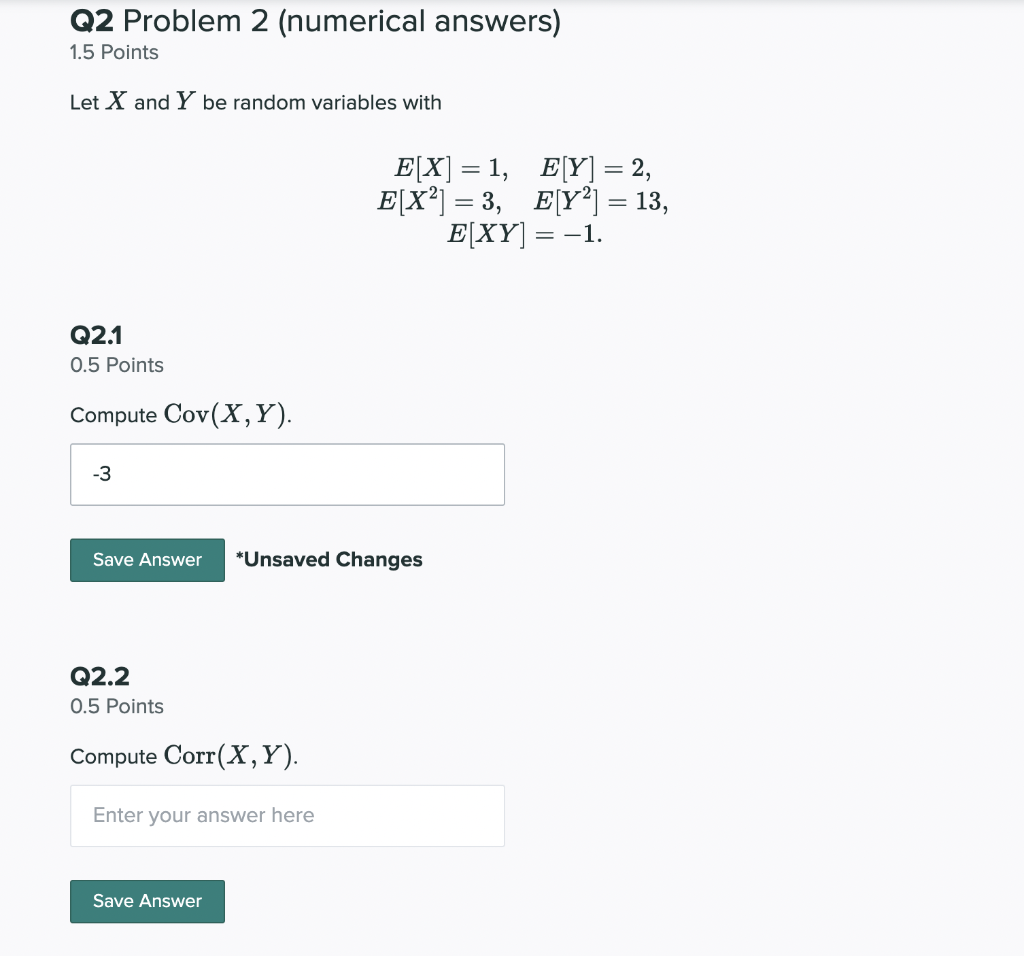
Task: Click '0.5 Points' below Q2.1
Action: [117, 365]
